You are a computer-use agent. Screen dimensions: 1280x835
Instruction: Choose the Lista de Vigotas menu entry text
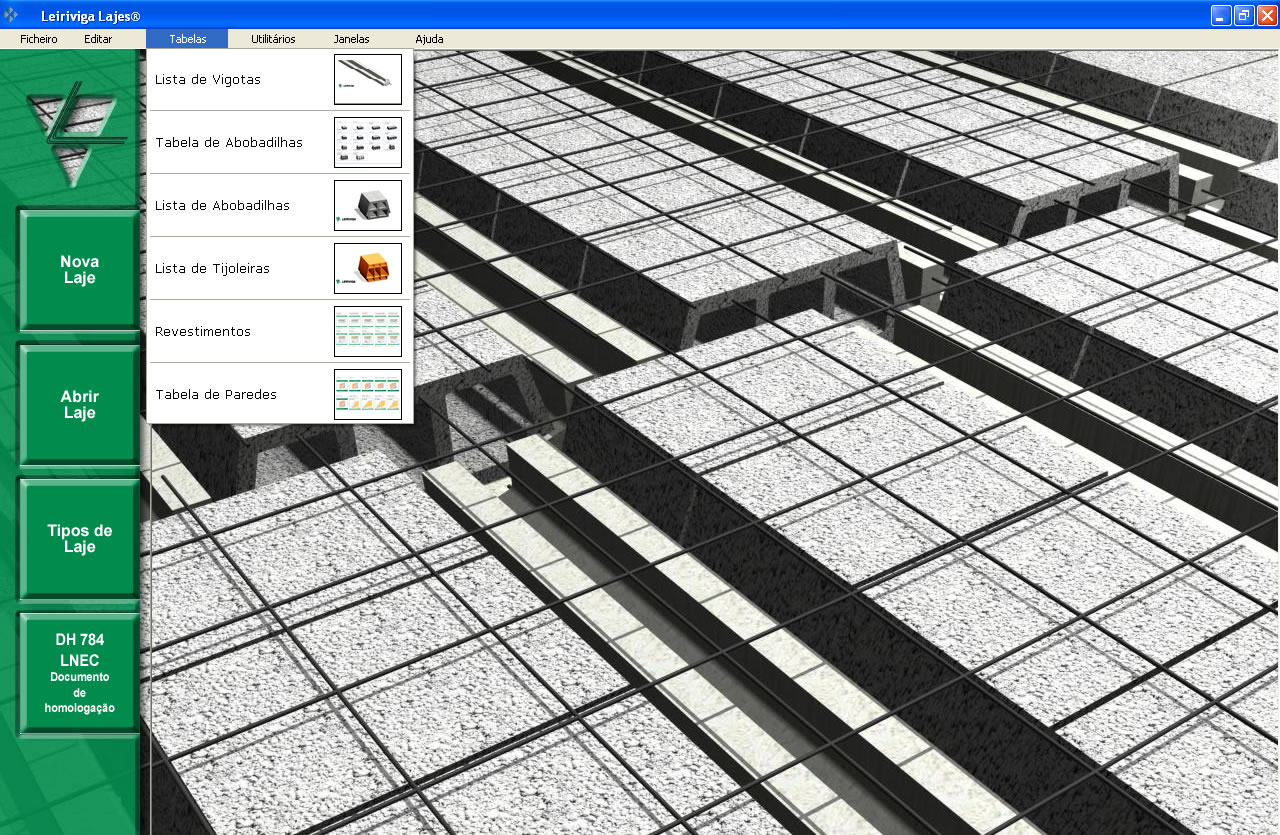pyautogui.click(x=208, y=80)
